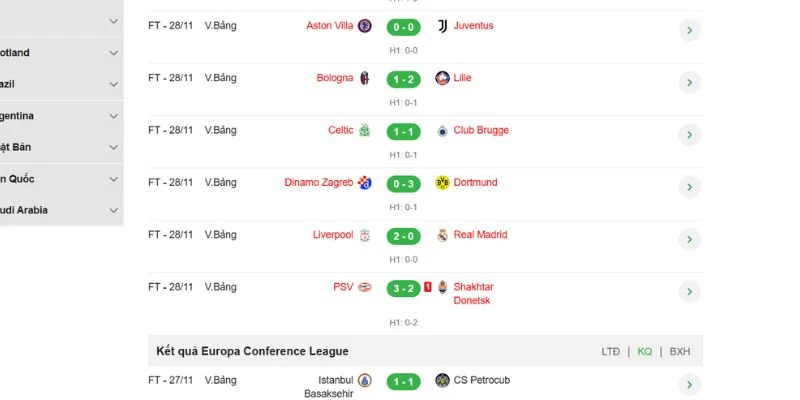
Task: Click the Aston Villa club crest
Action: point(365,26)
